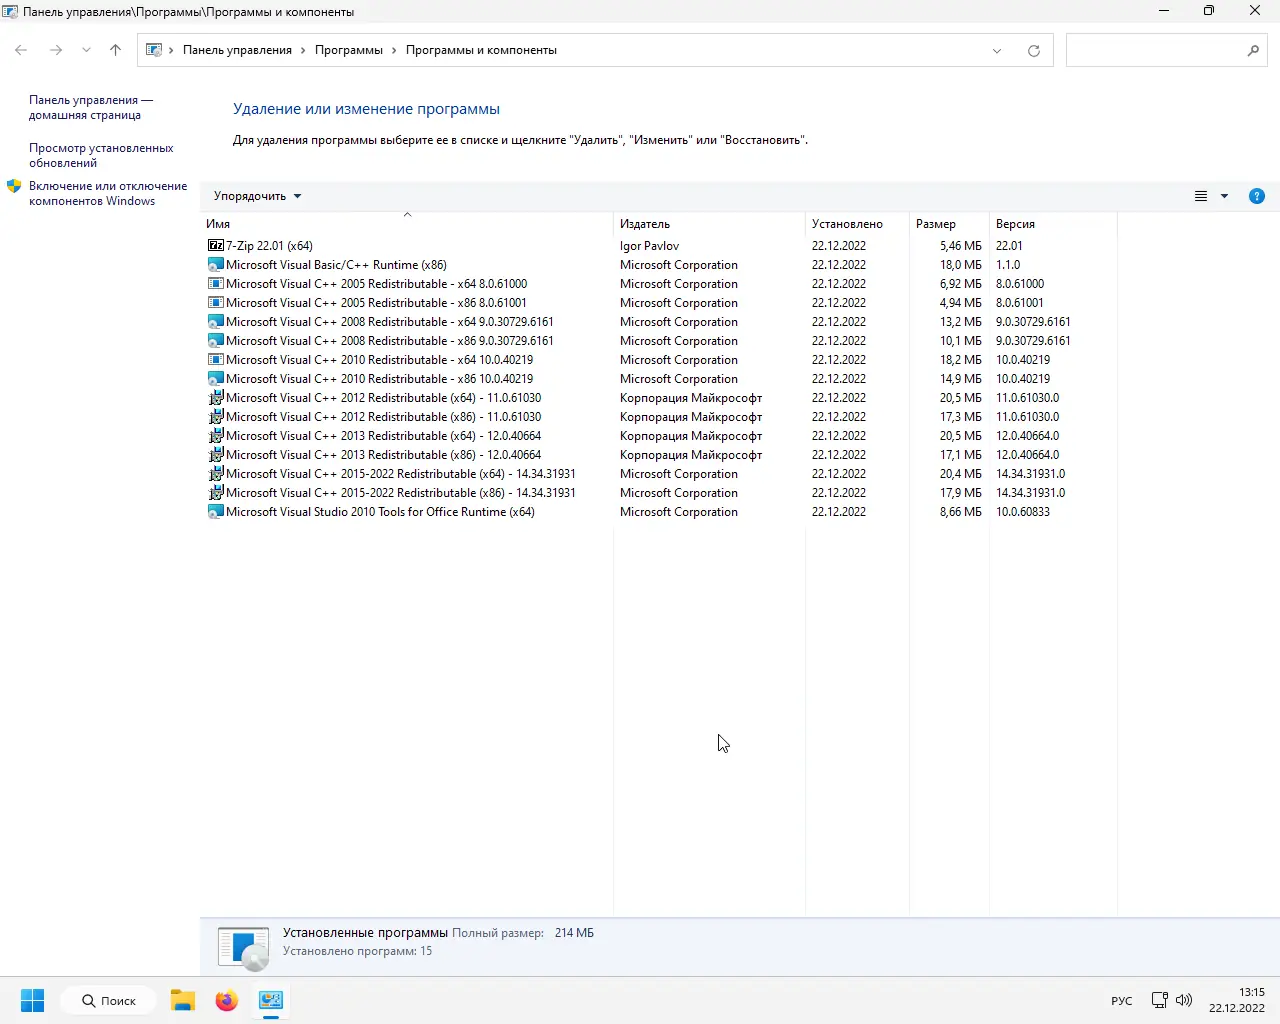
Task: Click the 8,66 МБ size cell
Action: pyautogui.click(x=960, y=512)
